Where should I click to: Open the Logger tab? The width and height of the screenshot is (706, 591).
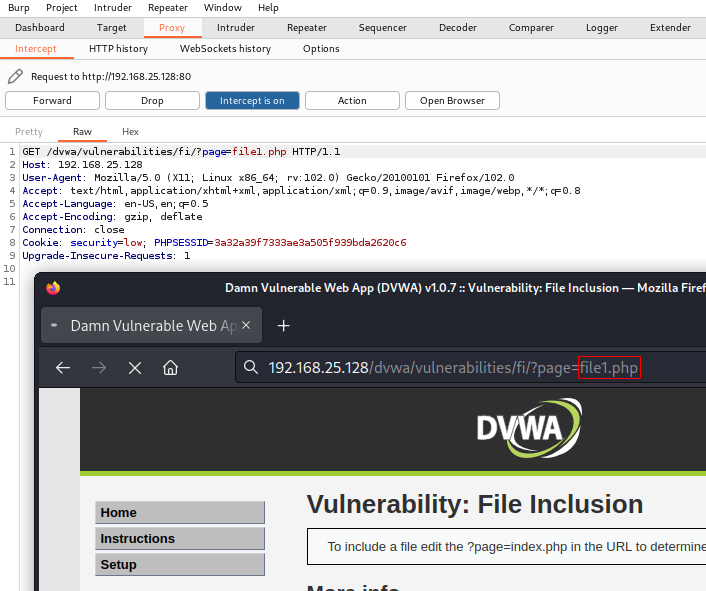pos(602,28)
